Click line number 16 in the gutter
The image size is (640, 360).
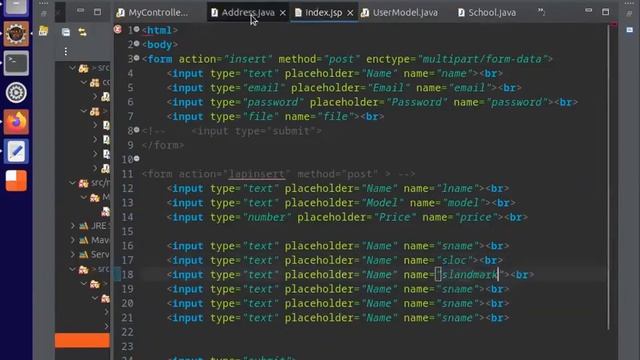127,246
